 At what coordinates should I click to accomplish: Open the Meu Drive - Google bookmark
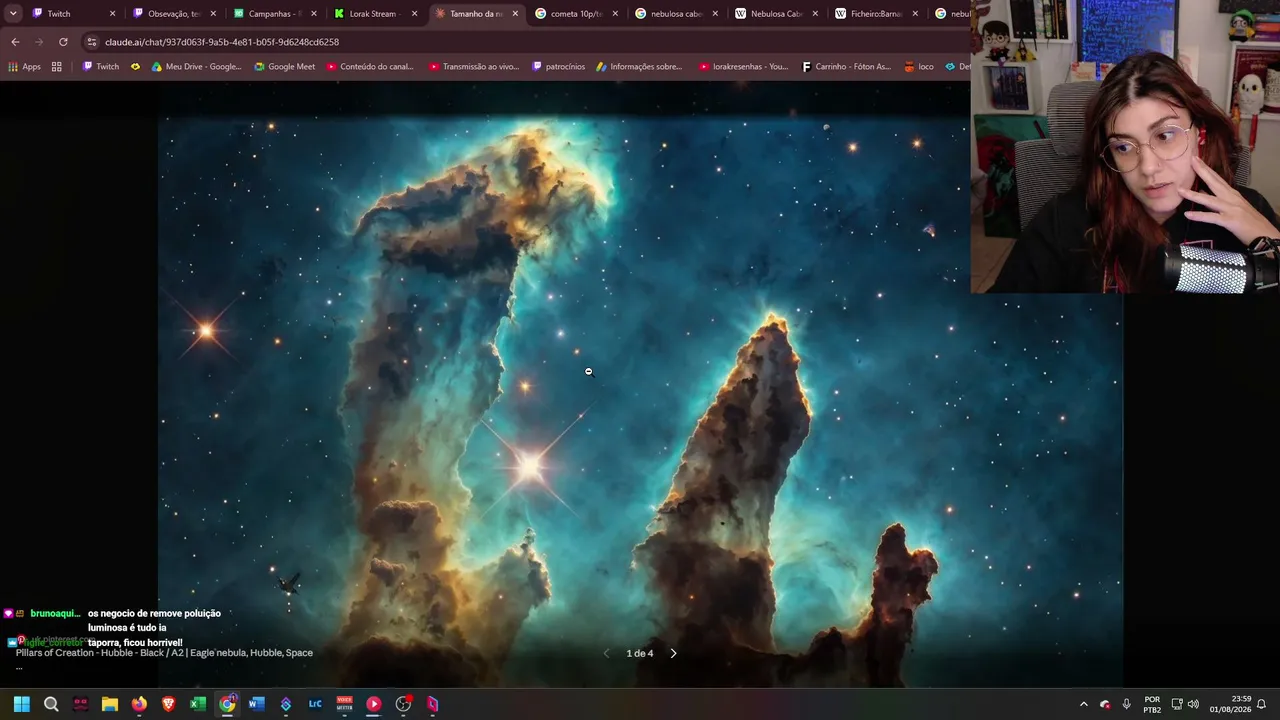(x=196, y=67)
